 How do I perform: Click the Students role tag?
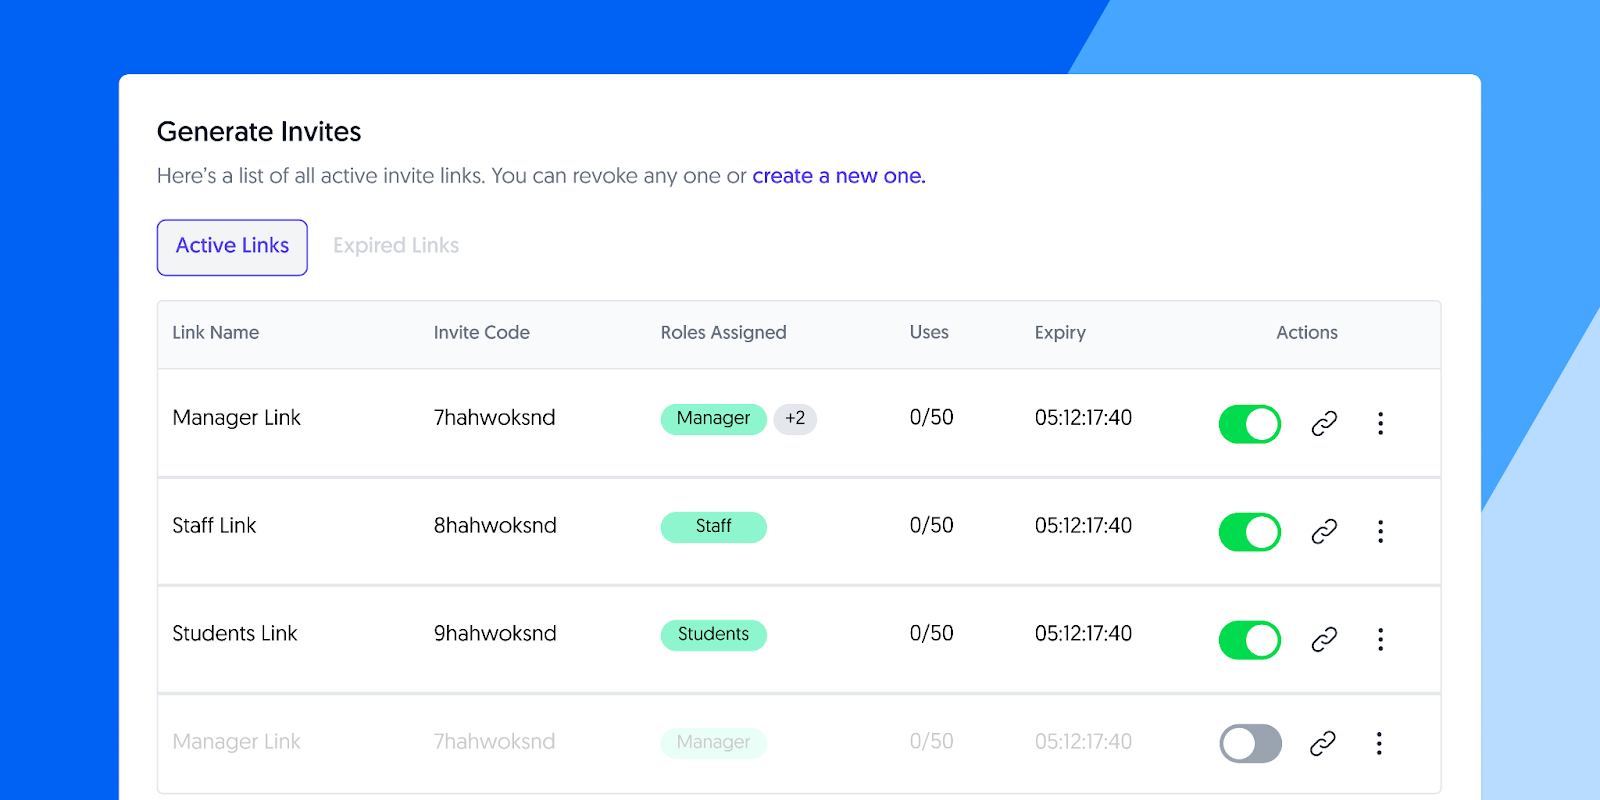tap(713, 635)
